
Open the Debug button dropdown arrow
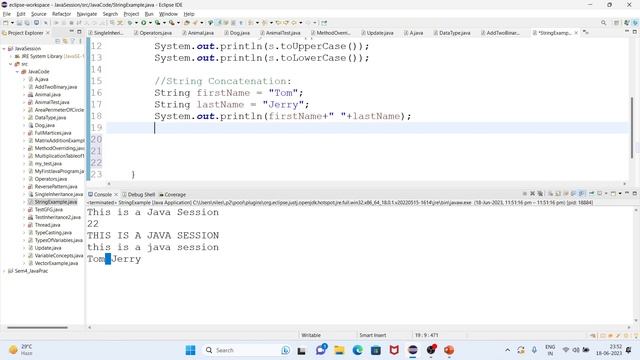(136, 23)
